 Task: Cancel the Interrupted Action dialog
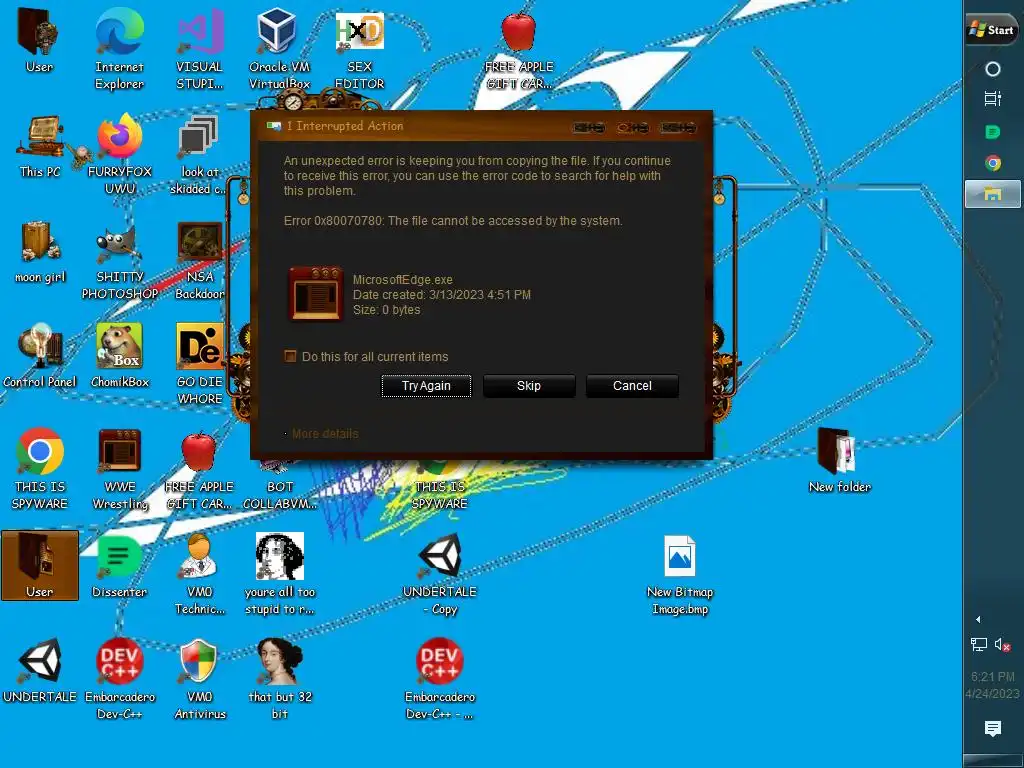(x=632, y=386)
